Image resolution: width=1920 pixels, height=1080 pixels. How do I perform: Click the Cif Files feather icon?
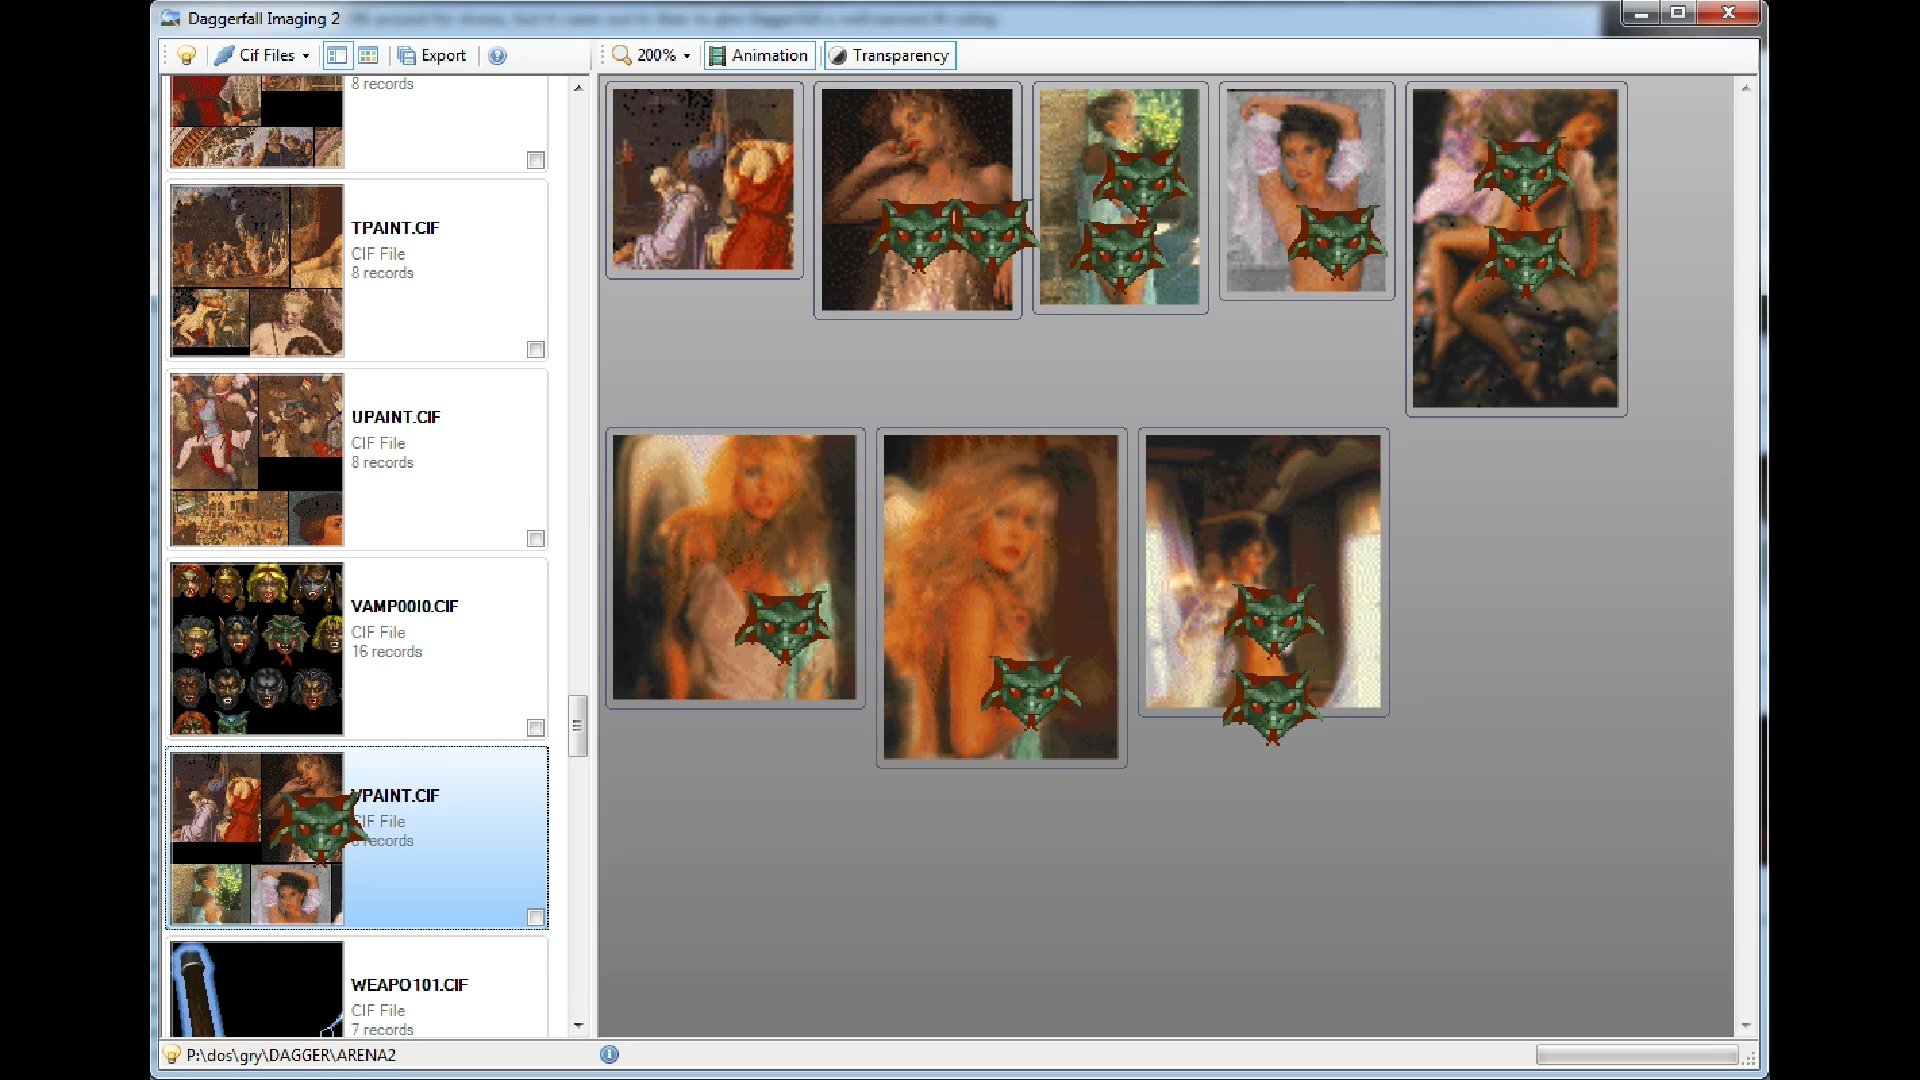click(224, 56)
